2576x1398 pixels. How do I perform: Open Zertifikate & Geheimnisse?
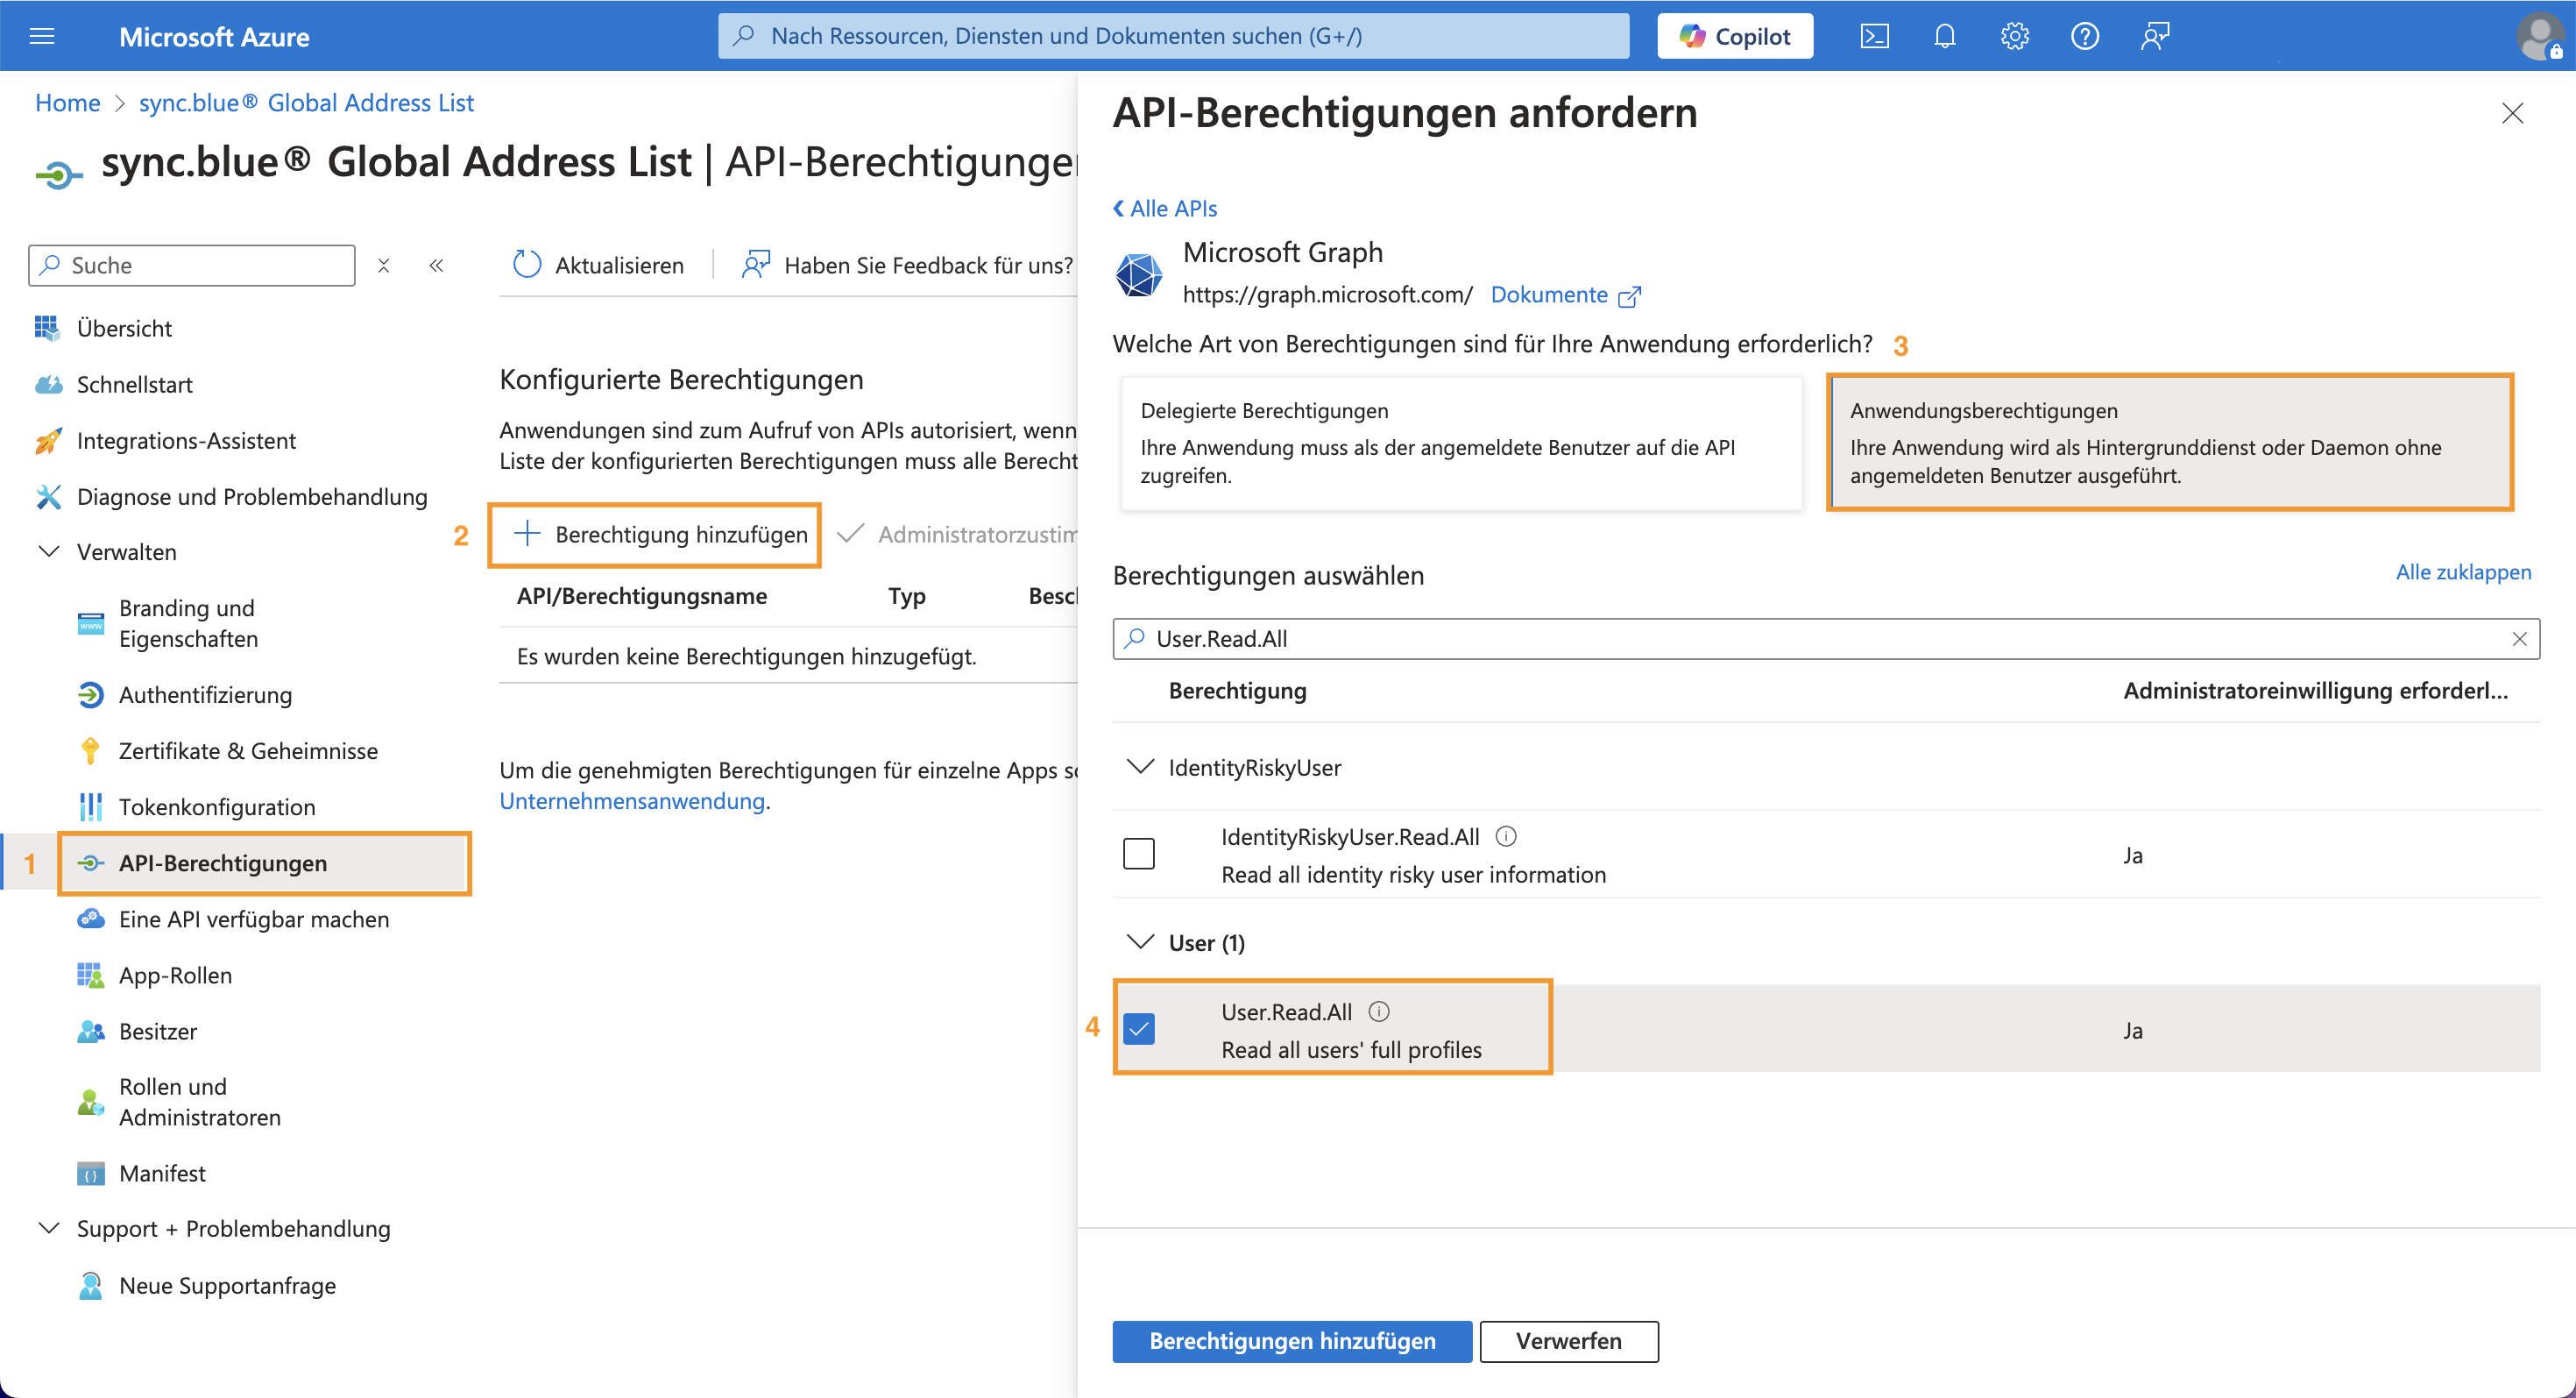pyautogui.click(x=248, y=751)
